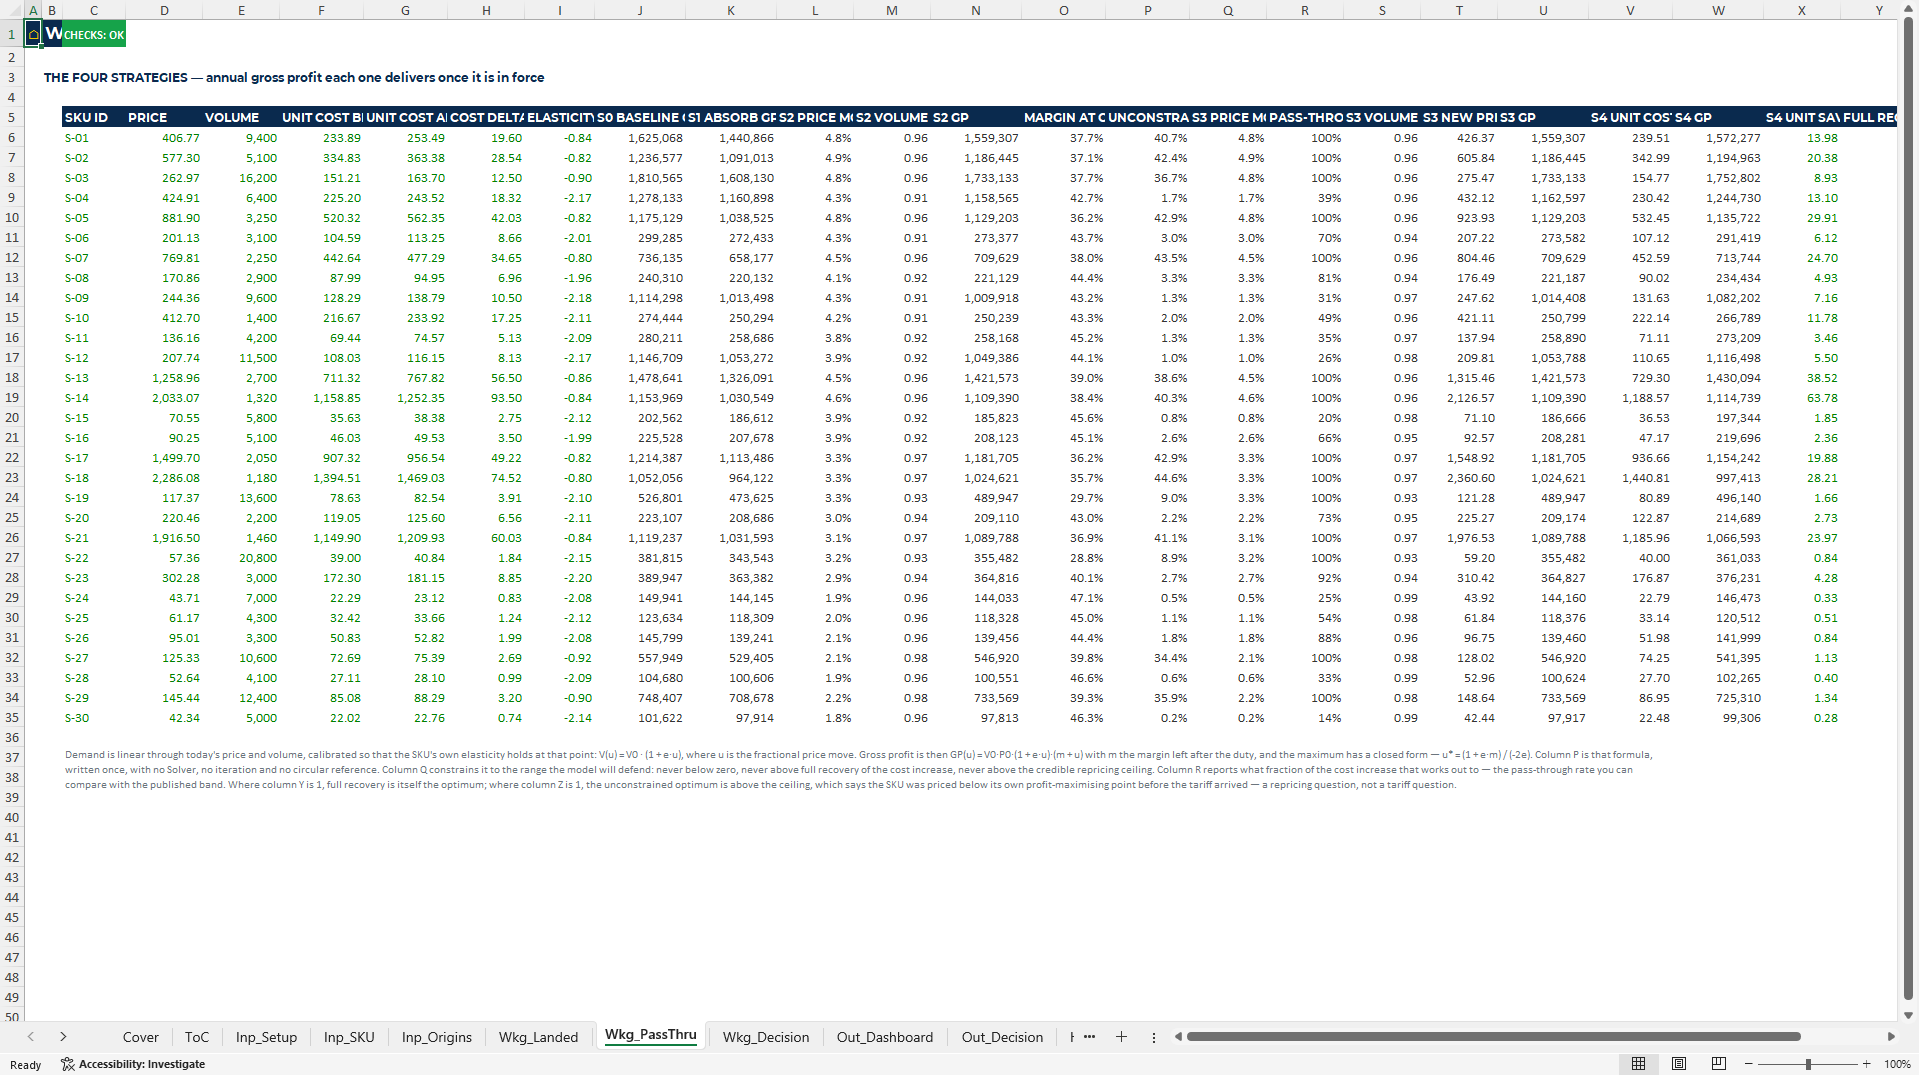The image size is (1919, 1075).
Task: Go to the Wkg_Landed sheet
Action: (x=538, y=1037)
